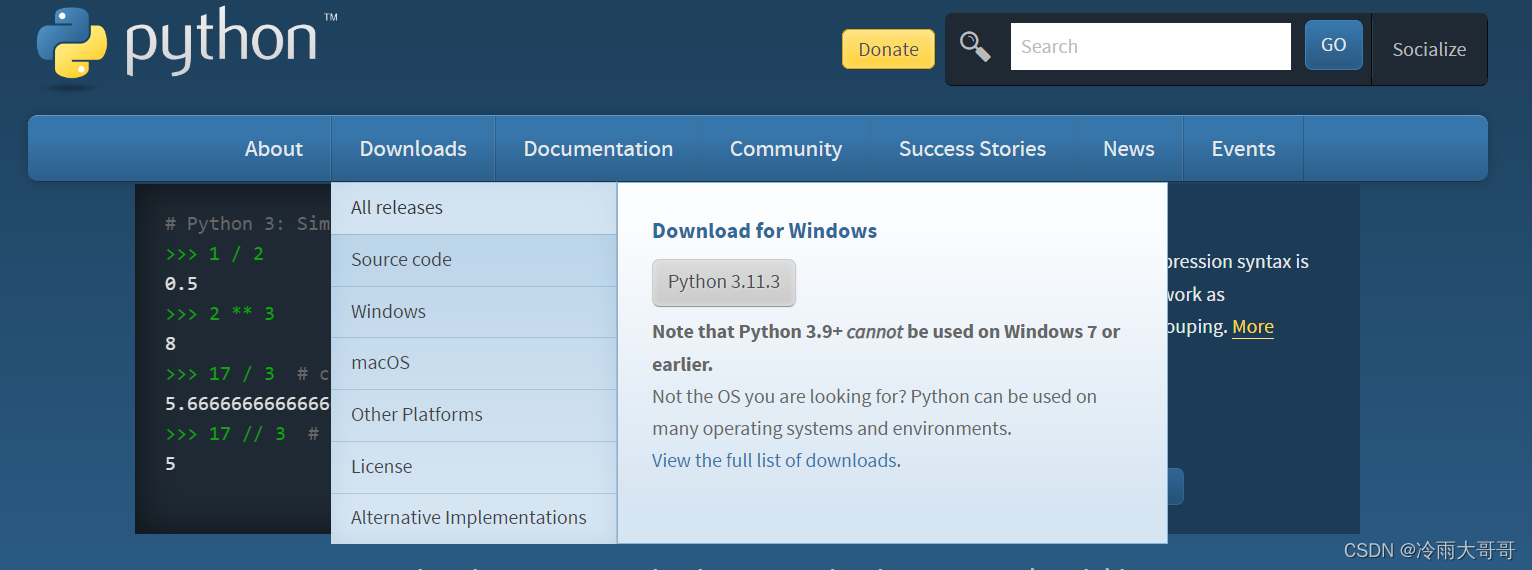The width and height of the screenshot is (1532, 570).
Task: Open the News section
Action: click(1128, 149)
